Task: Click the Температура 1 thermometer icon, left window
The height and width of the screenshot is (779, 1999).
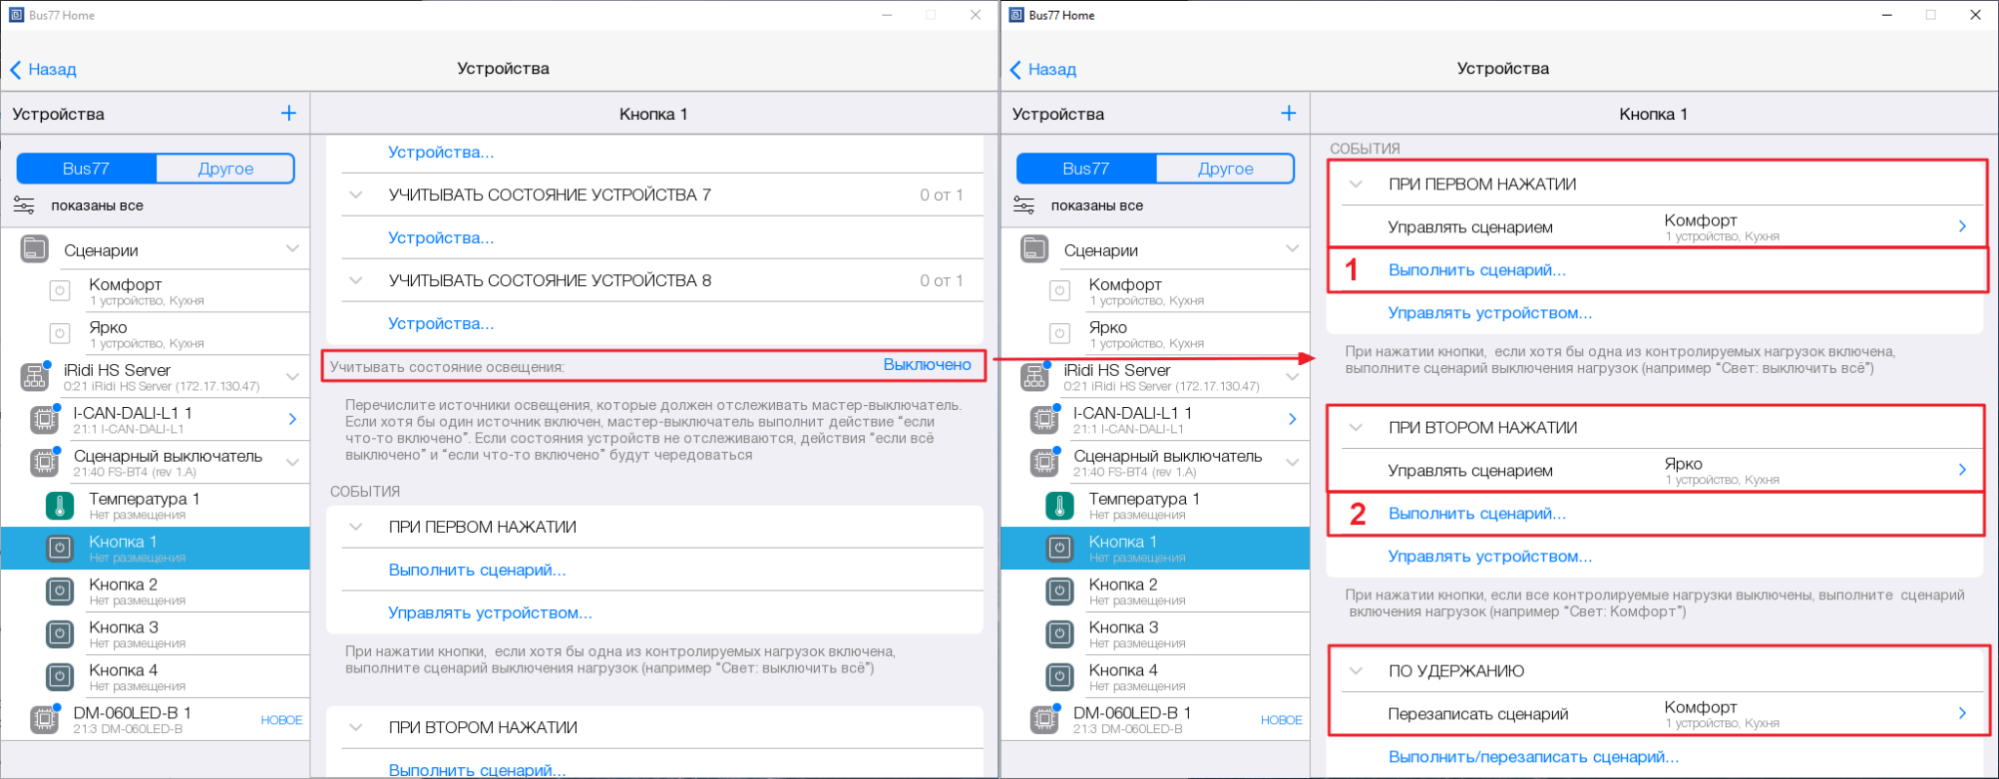Action: pos(60,506)
